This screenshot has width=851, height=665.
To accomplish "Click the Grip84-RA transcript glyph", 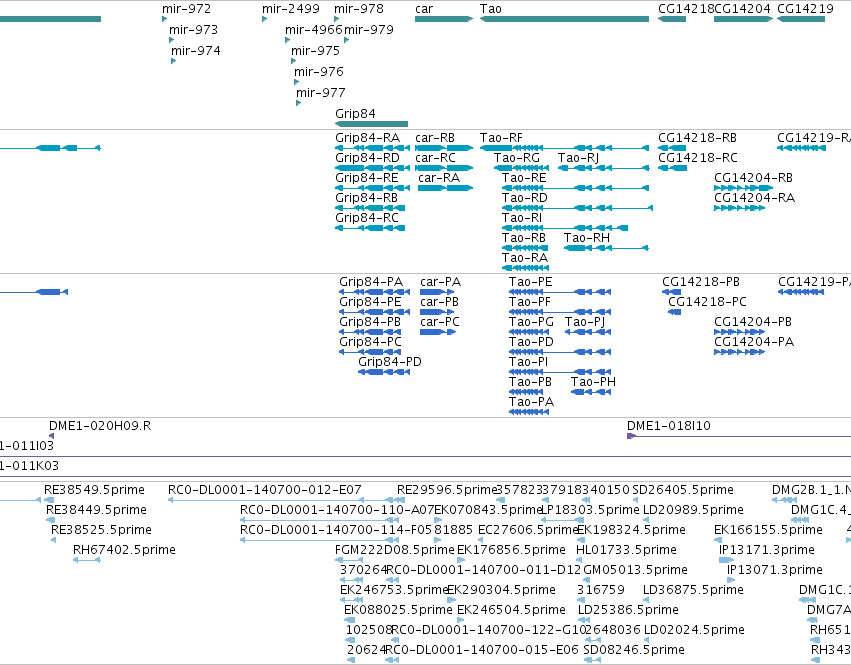I will (x=372, y=148).
